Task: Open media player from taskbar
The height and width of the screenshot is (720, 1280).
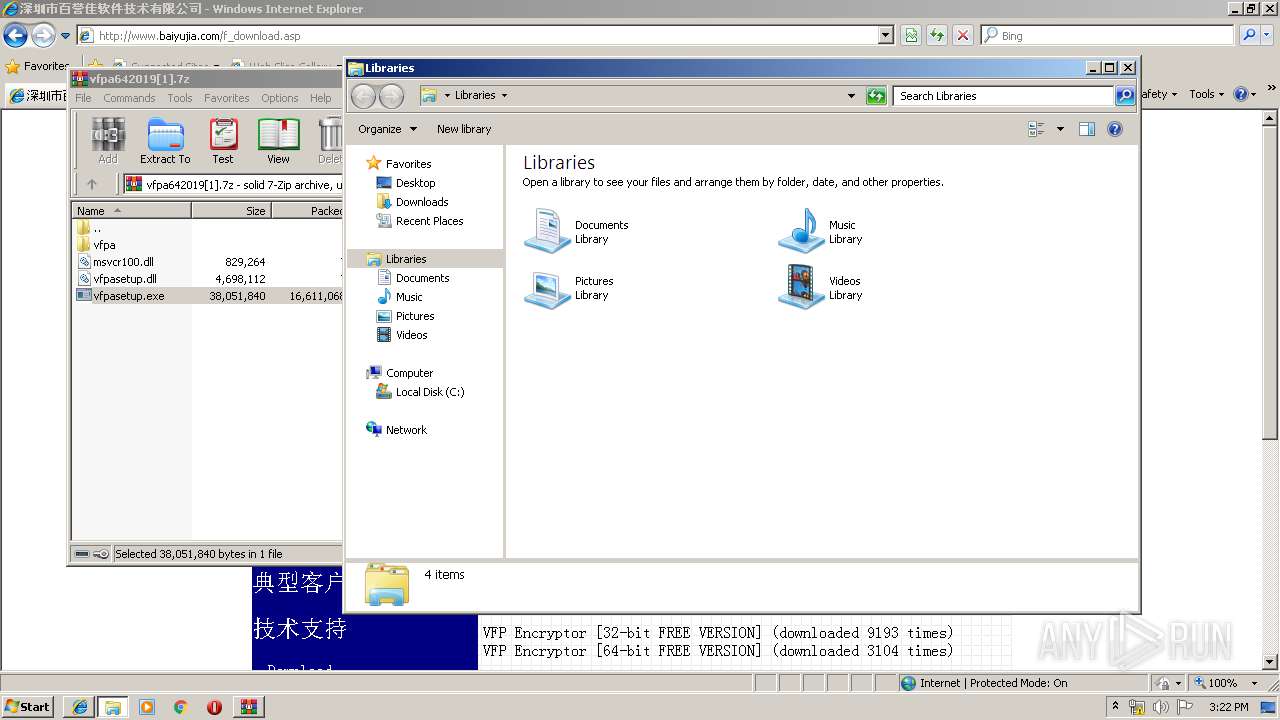Action: click(147, 707)
